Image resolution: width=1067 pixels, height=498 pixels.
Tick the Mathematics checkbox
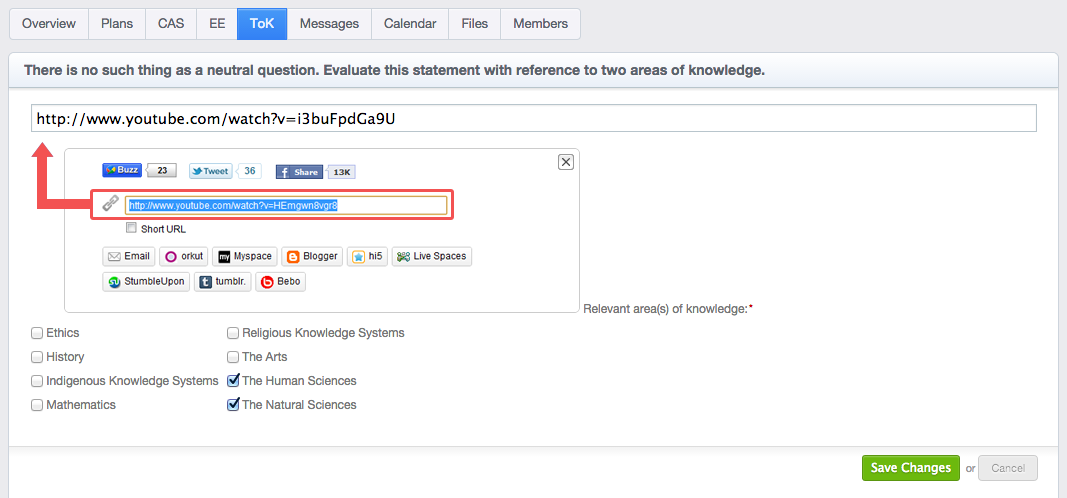[x=37, y=405]
